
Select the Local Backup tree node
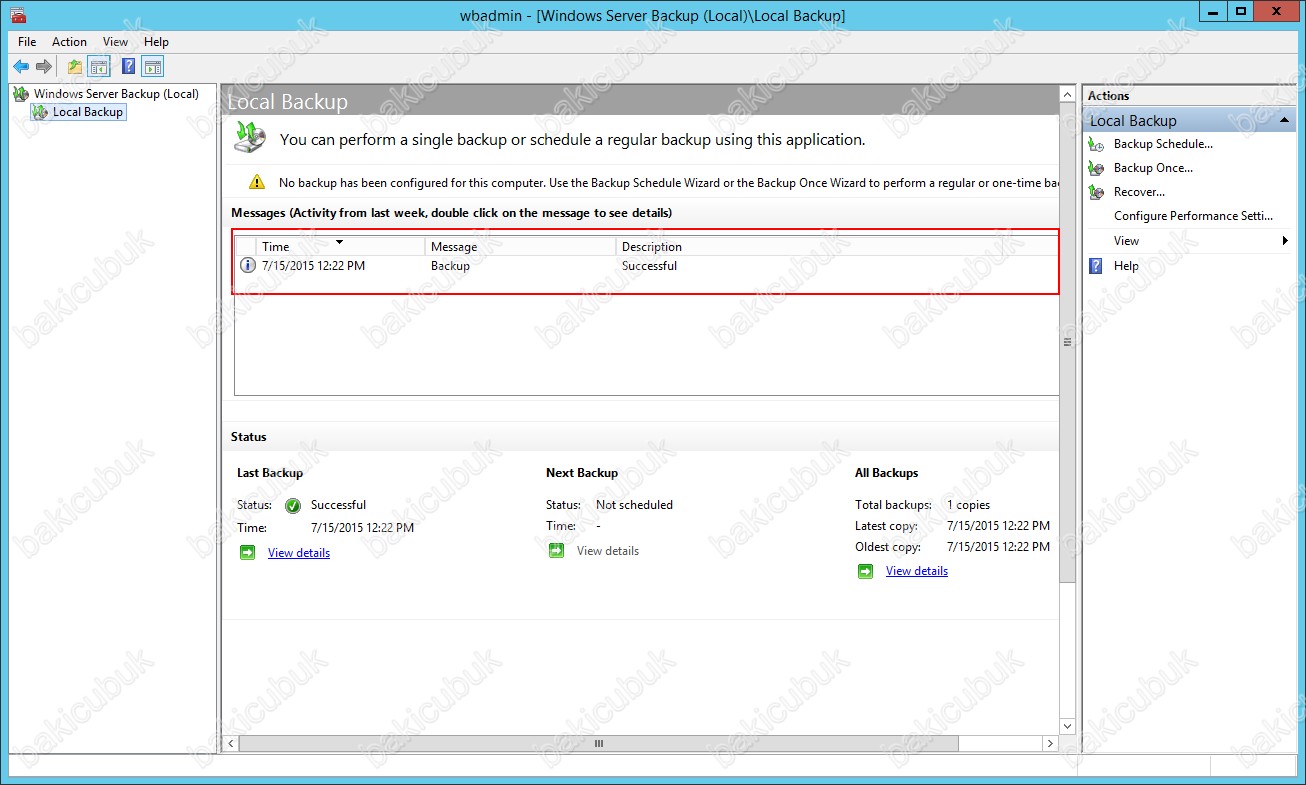click(88, 112)
